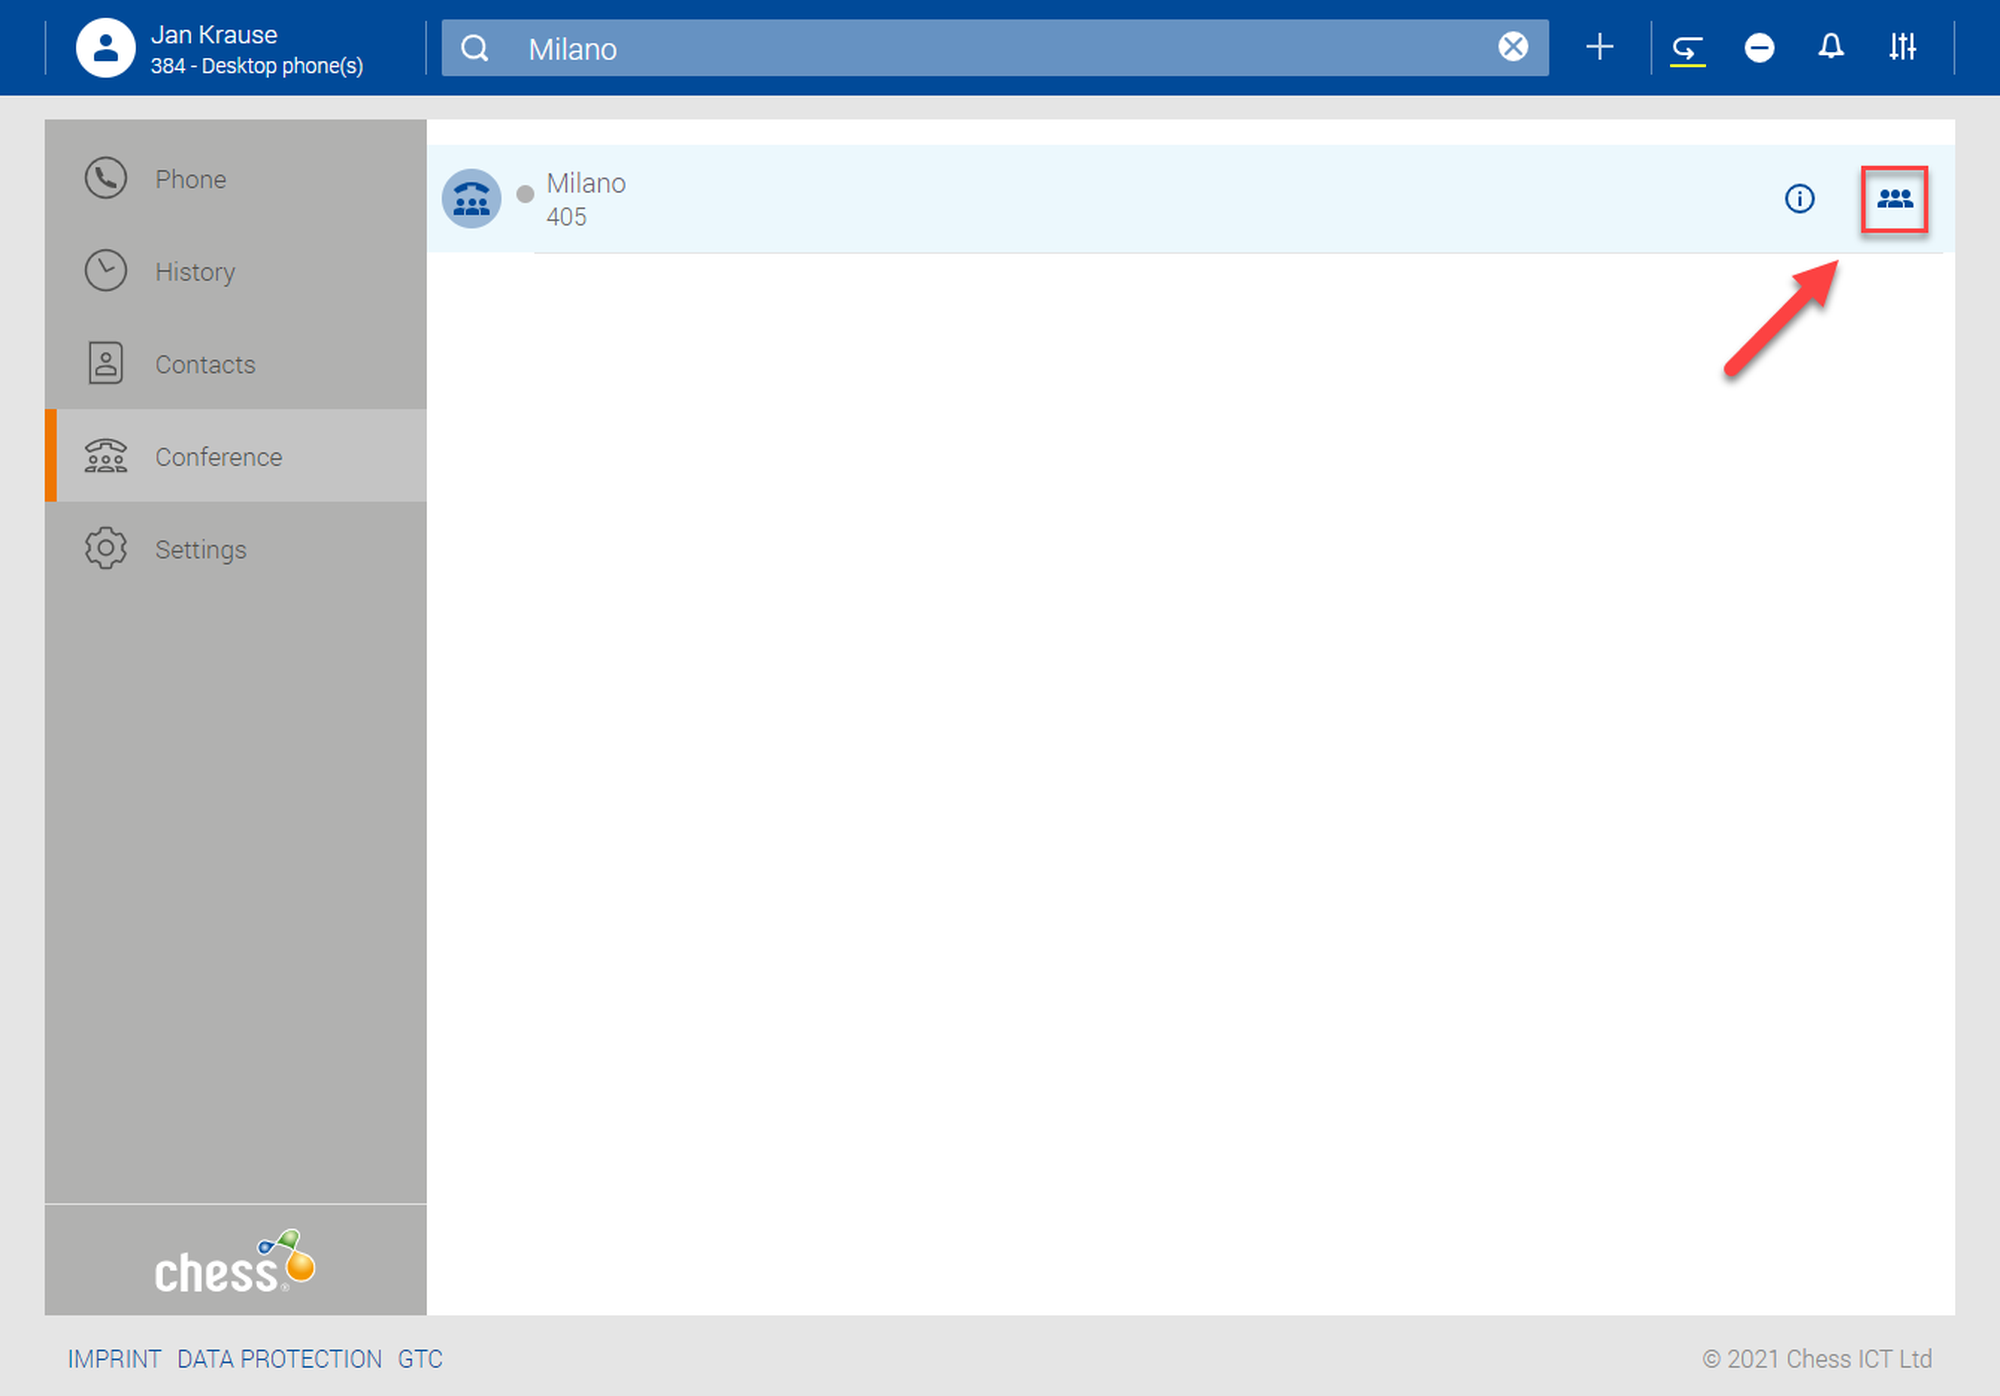Open the sliders settings icon in header
The height and width of the screenshot is (1396, 2000).
pyautogui.click(x=1902, y=47)
